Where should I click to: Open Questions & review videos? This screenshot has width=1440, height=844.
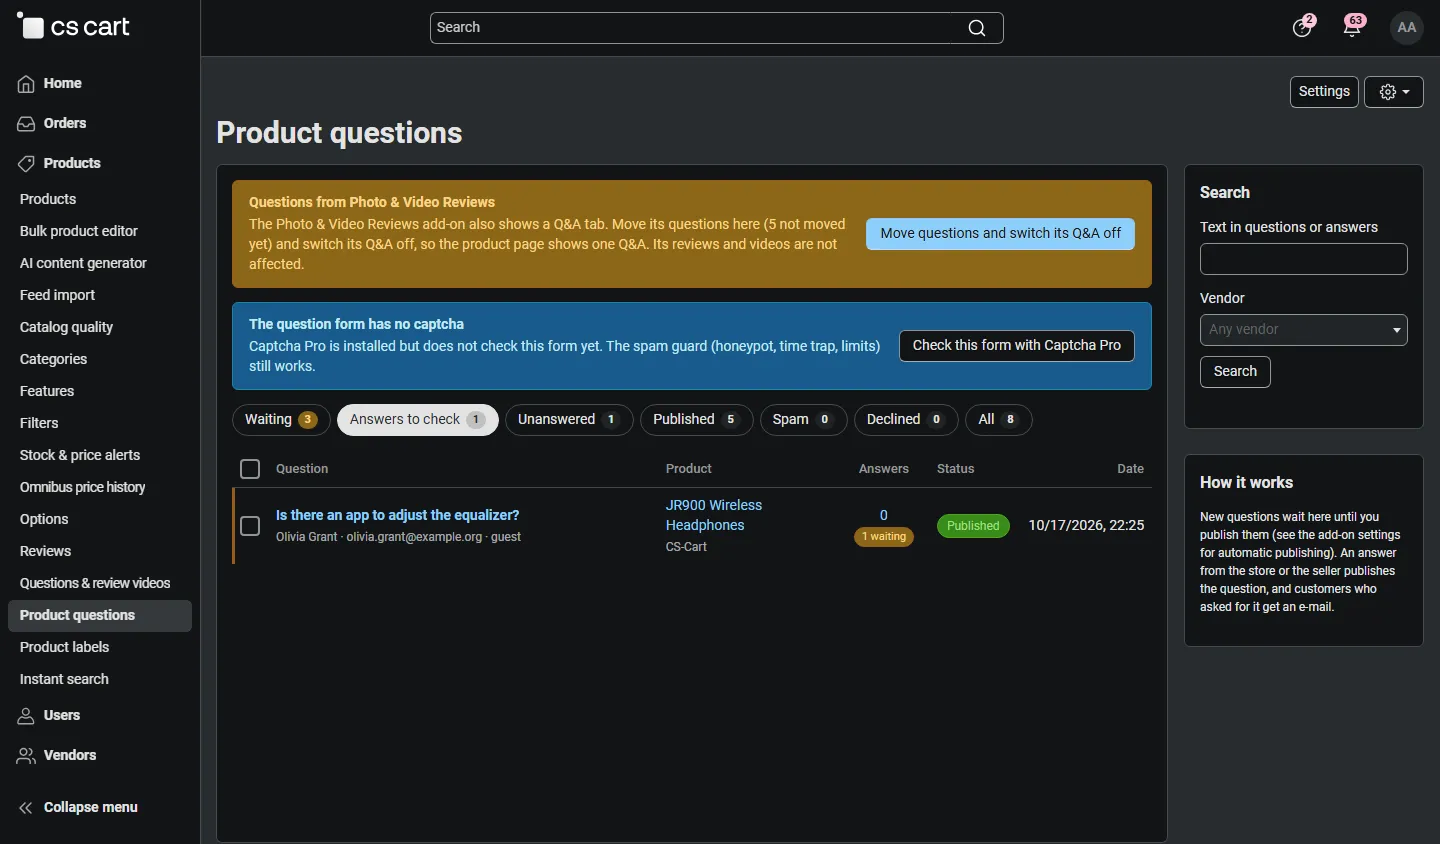pyautogui.click(x=95, y=584)
